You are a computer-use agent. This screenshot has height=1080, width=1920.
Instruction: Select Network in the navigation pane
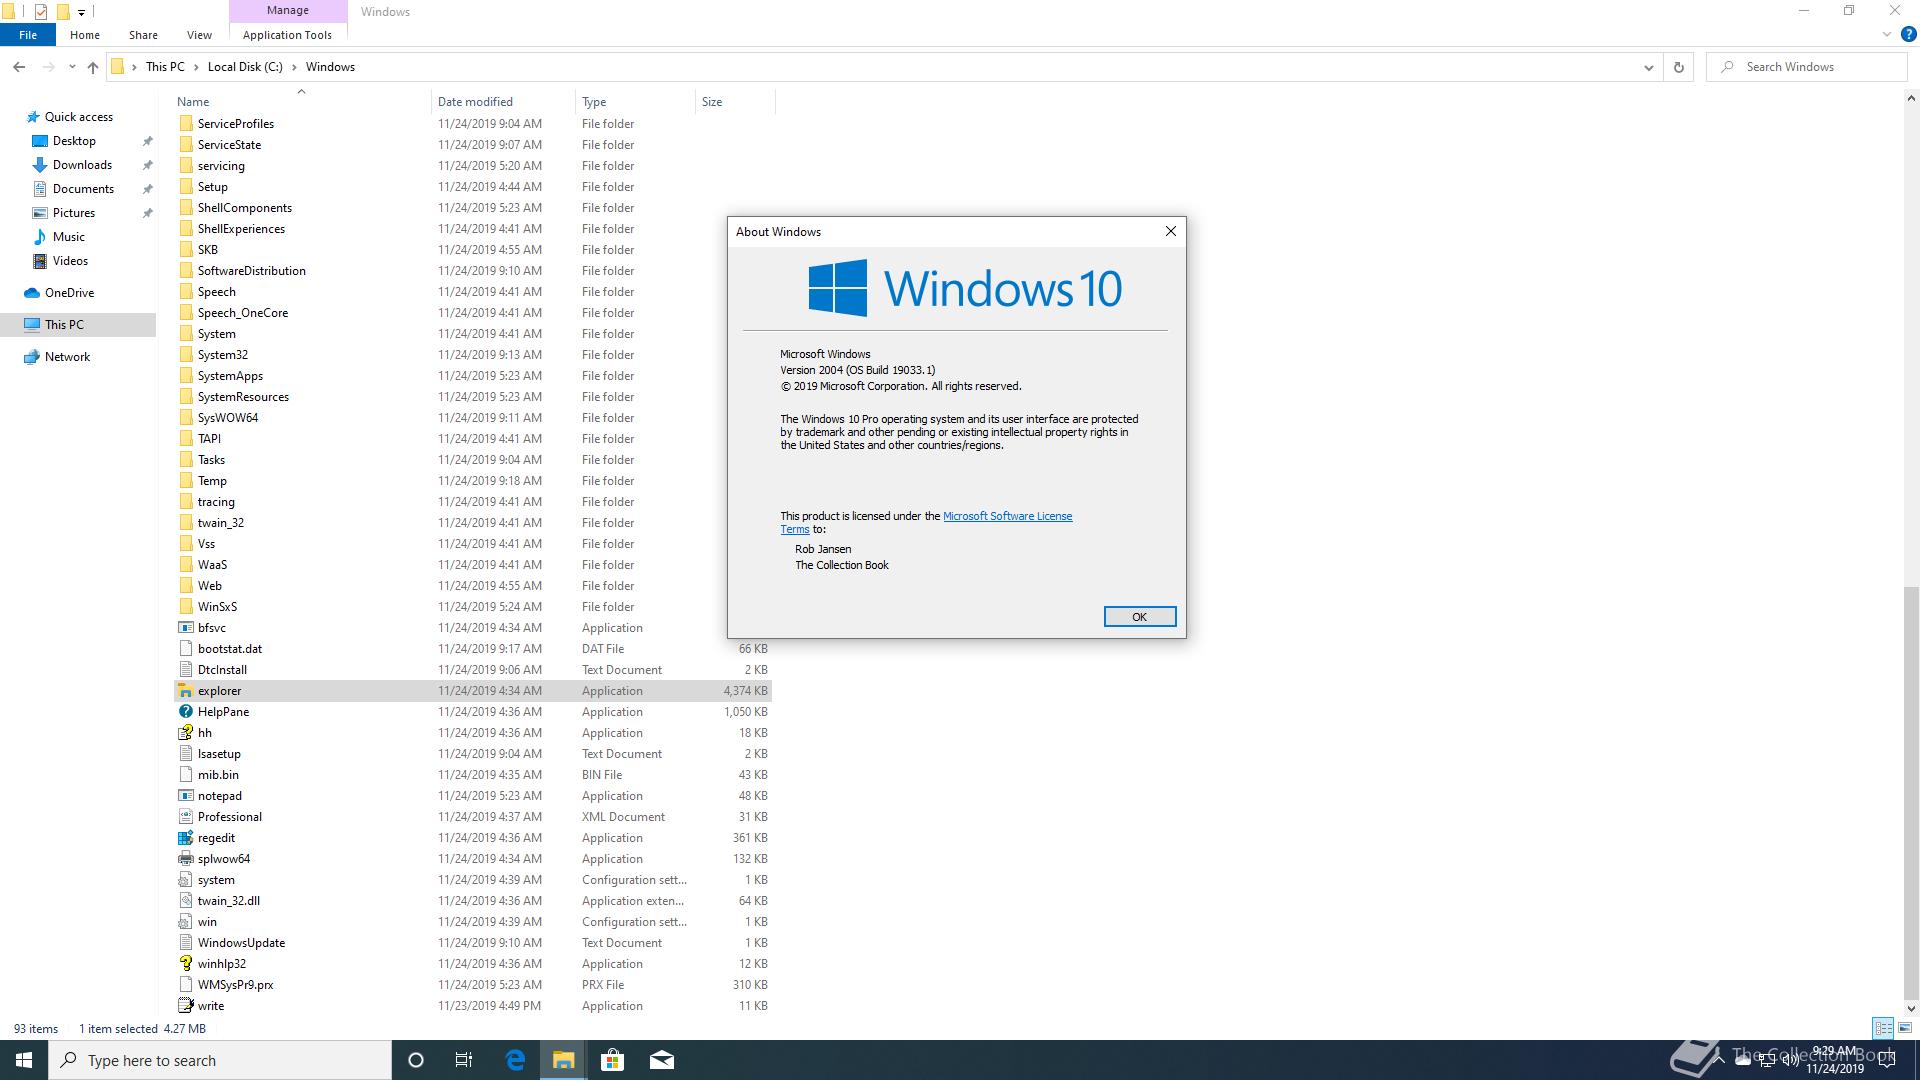(x=67, y=357)
